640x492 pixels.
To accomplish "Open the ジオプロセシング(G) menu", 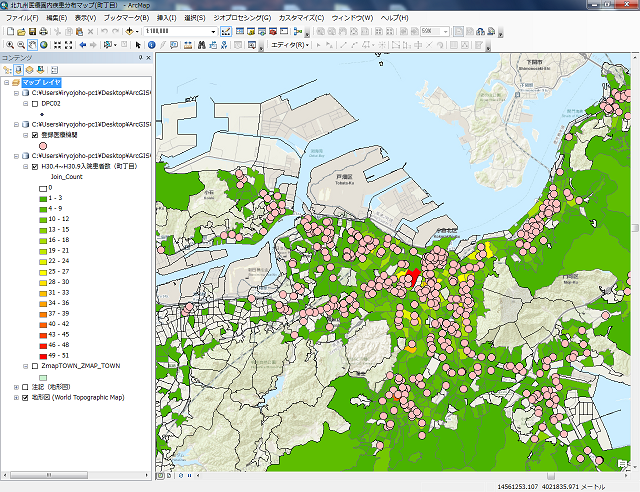I will [x=241, y=18].
